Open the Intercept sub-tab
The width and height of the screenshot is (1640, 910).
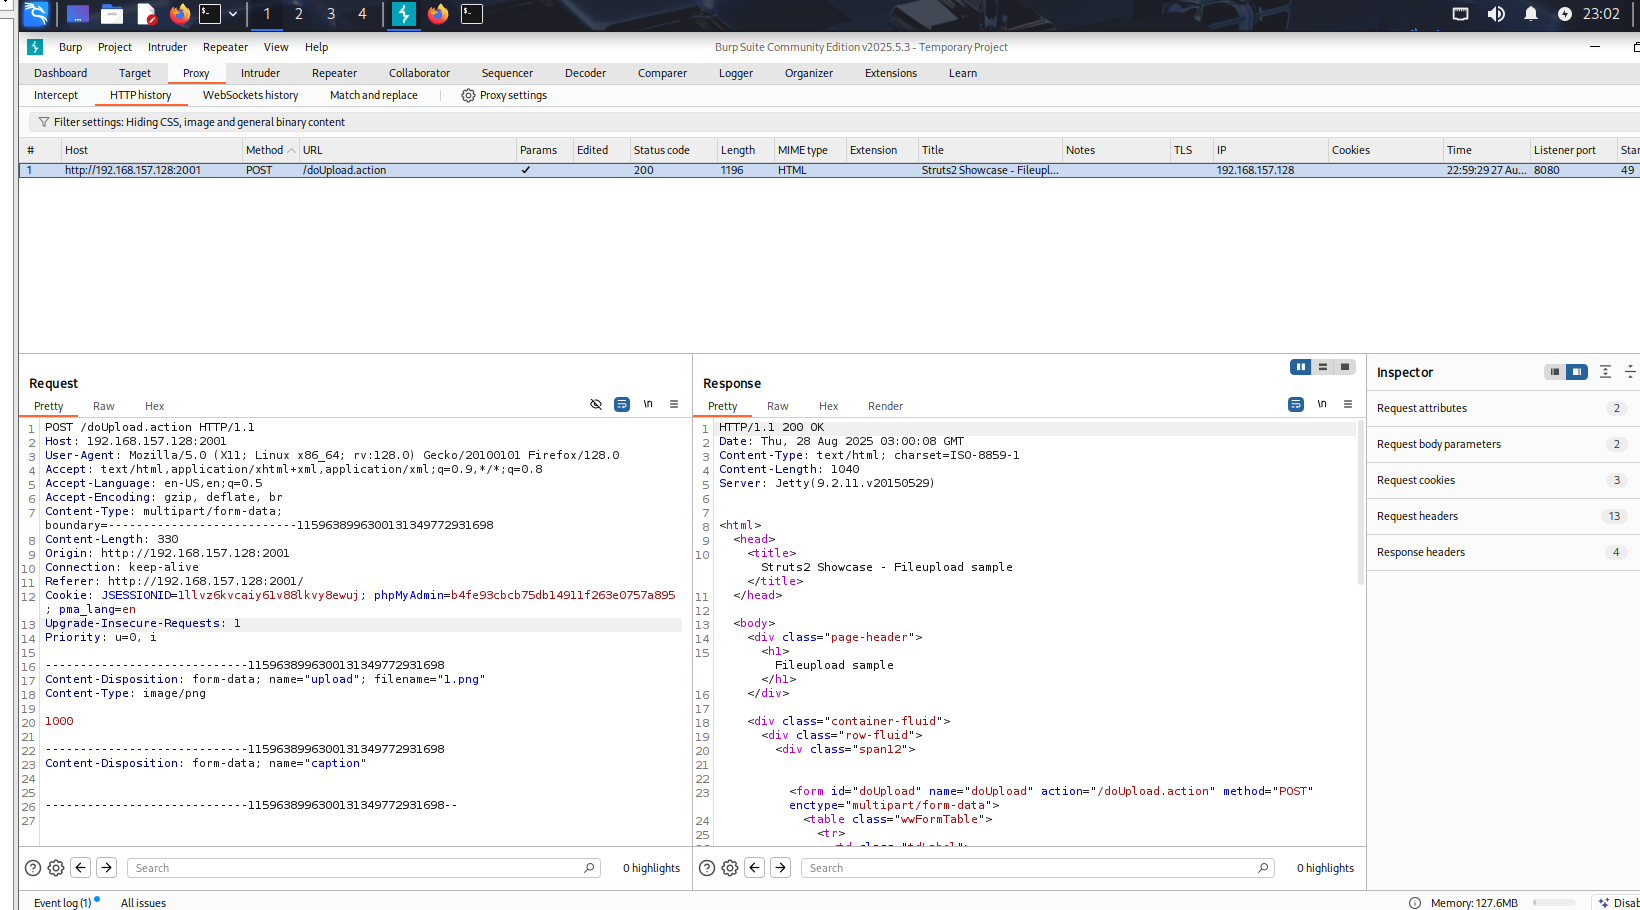coord(55,95)
